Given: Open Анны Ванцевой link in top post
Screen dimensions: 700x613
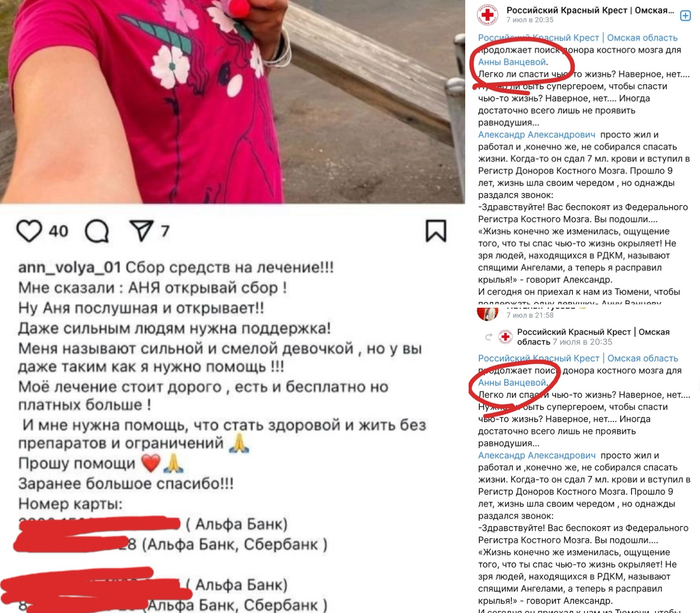Looking at the screenshot, I should (512, 62).
